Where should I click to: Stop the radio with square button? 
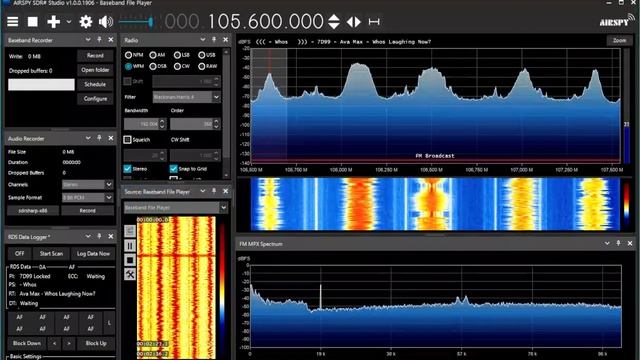33,22
